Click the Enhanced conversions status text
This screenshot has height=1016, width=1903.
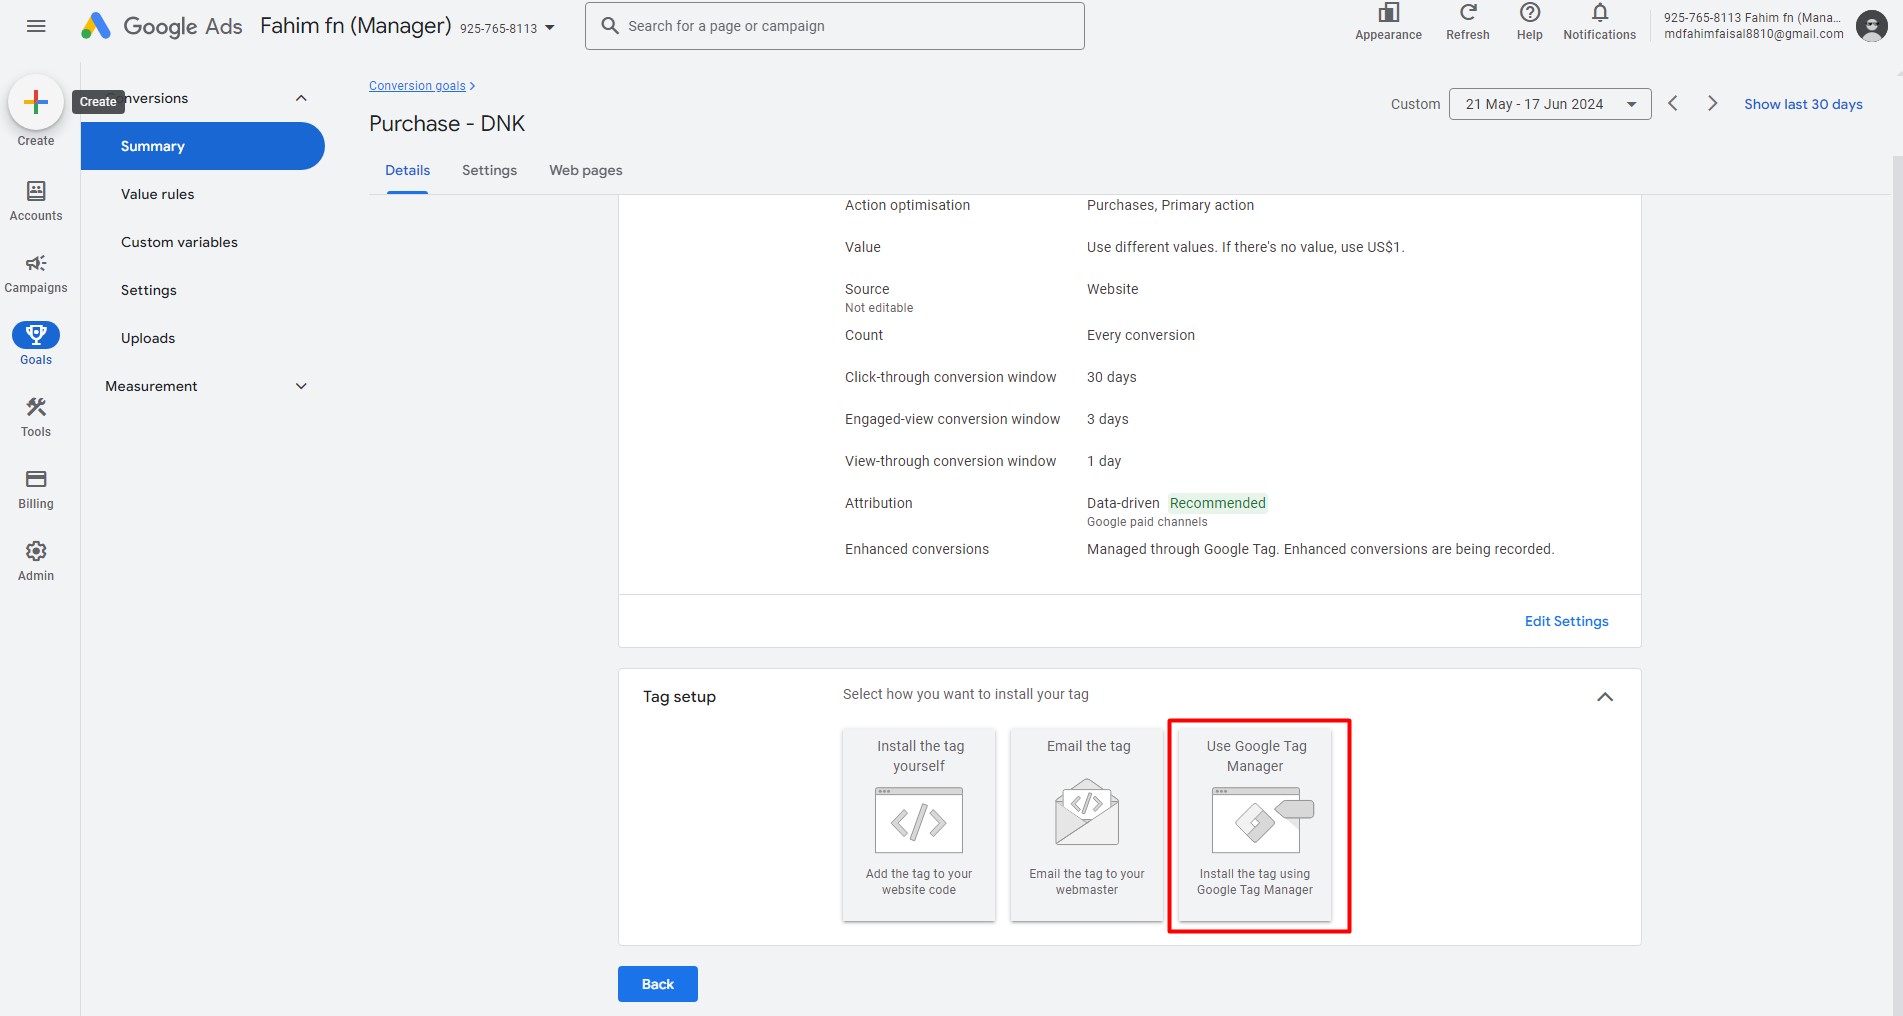click(x=1321, y=549)
